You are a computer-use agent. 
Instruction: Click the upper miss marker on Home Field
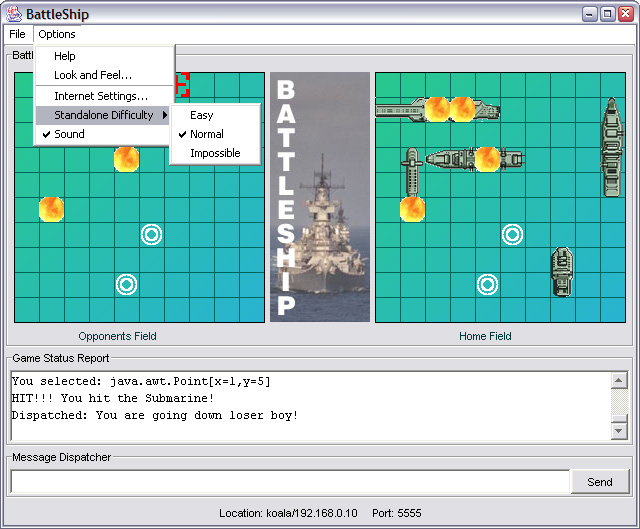pyautogui.click(x=512, y=235)
